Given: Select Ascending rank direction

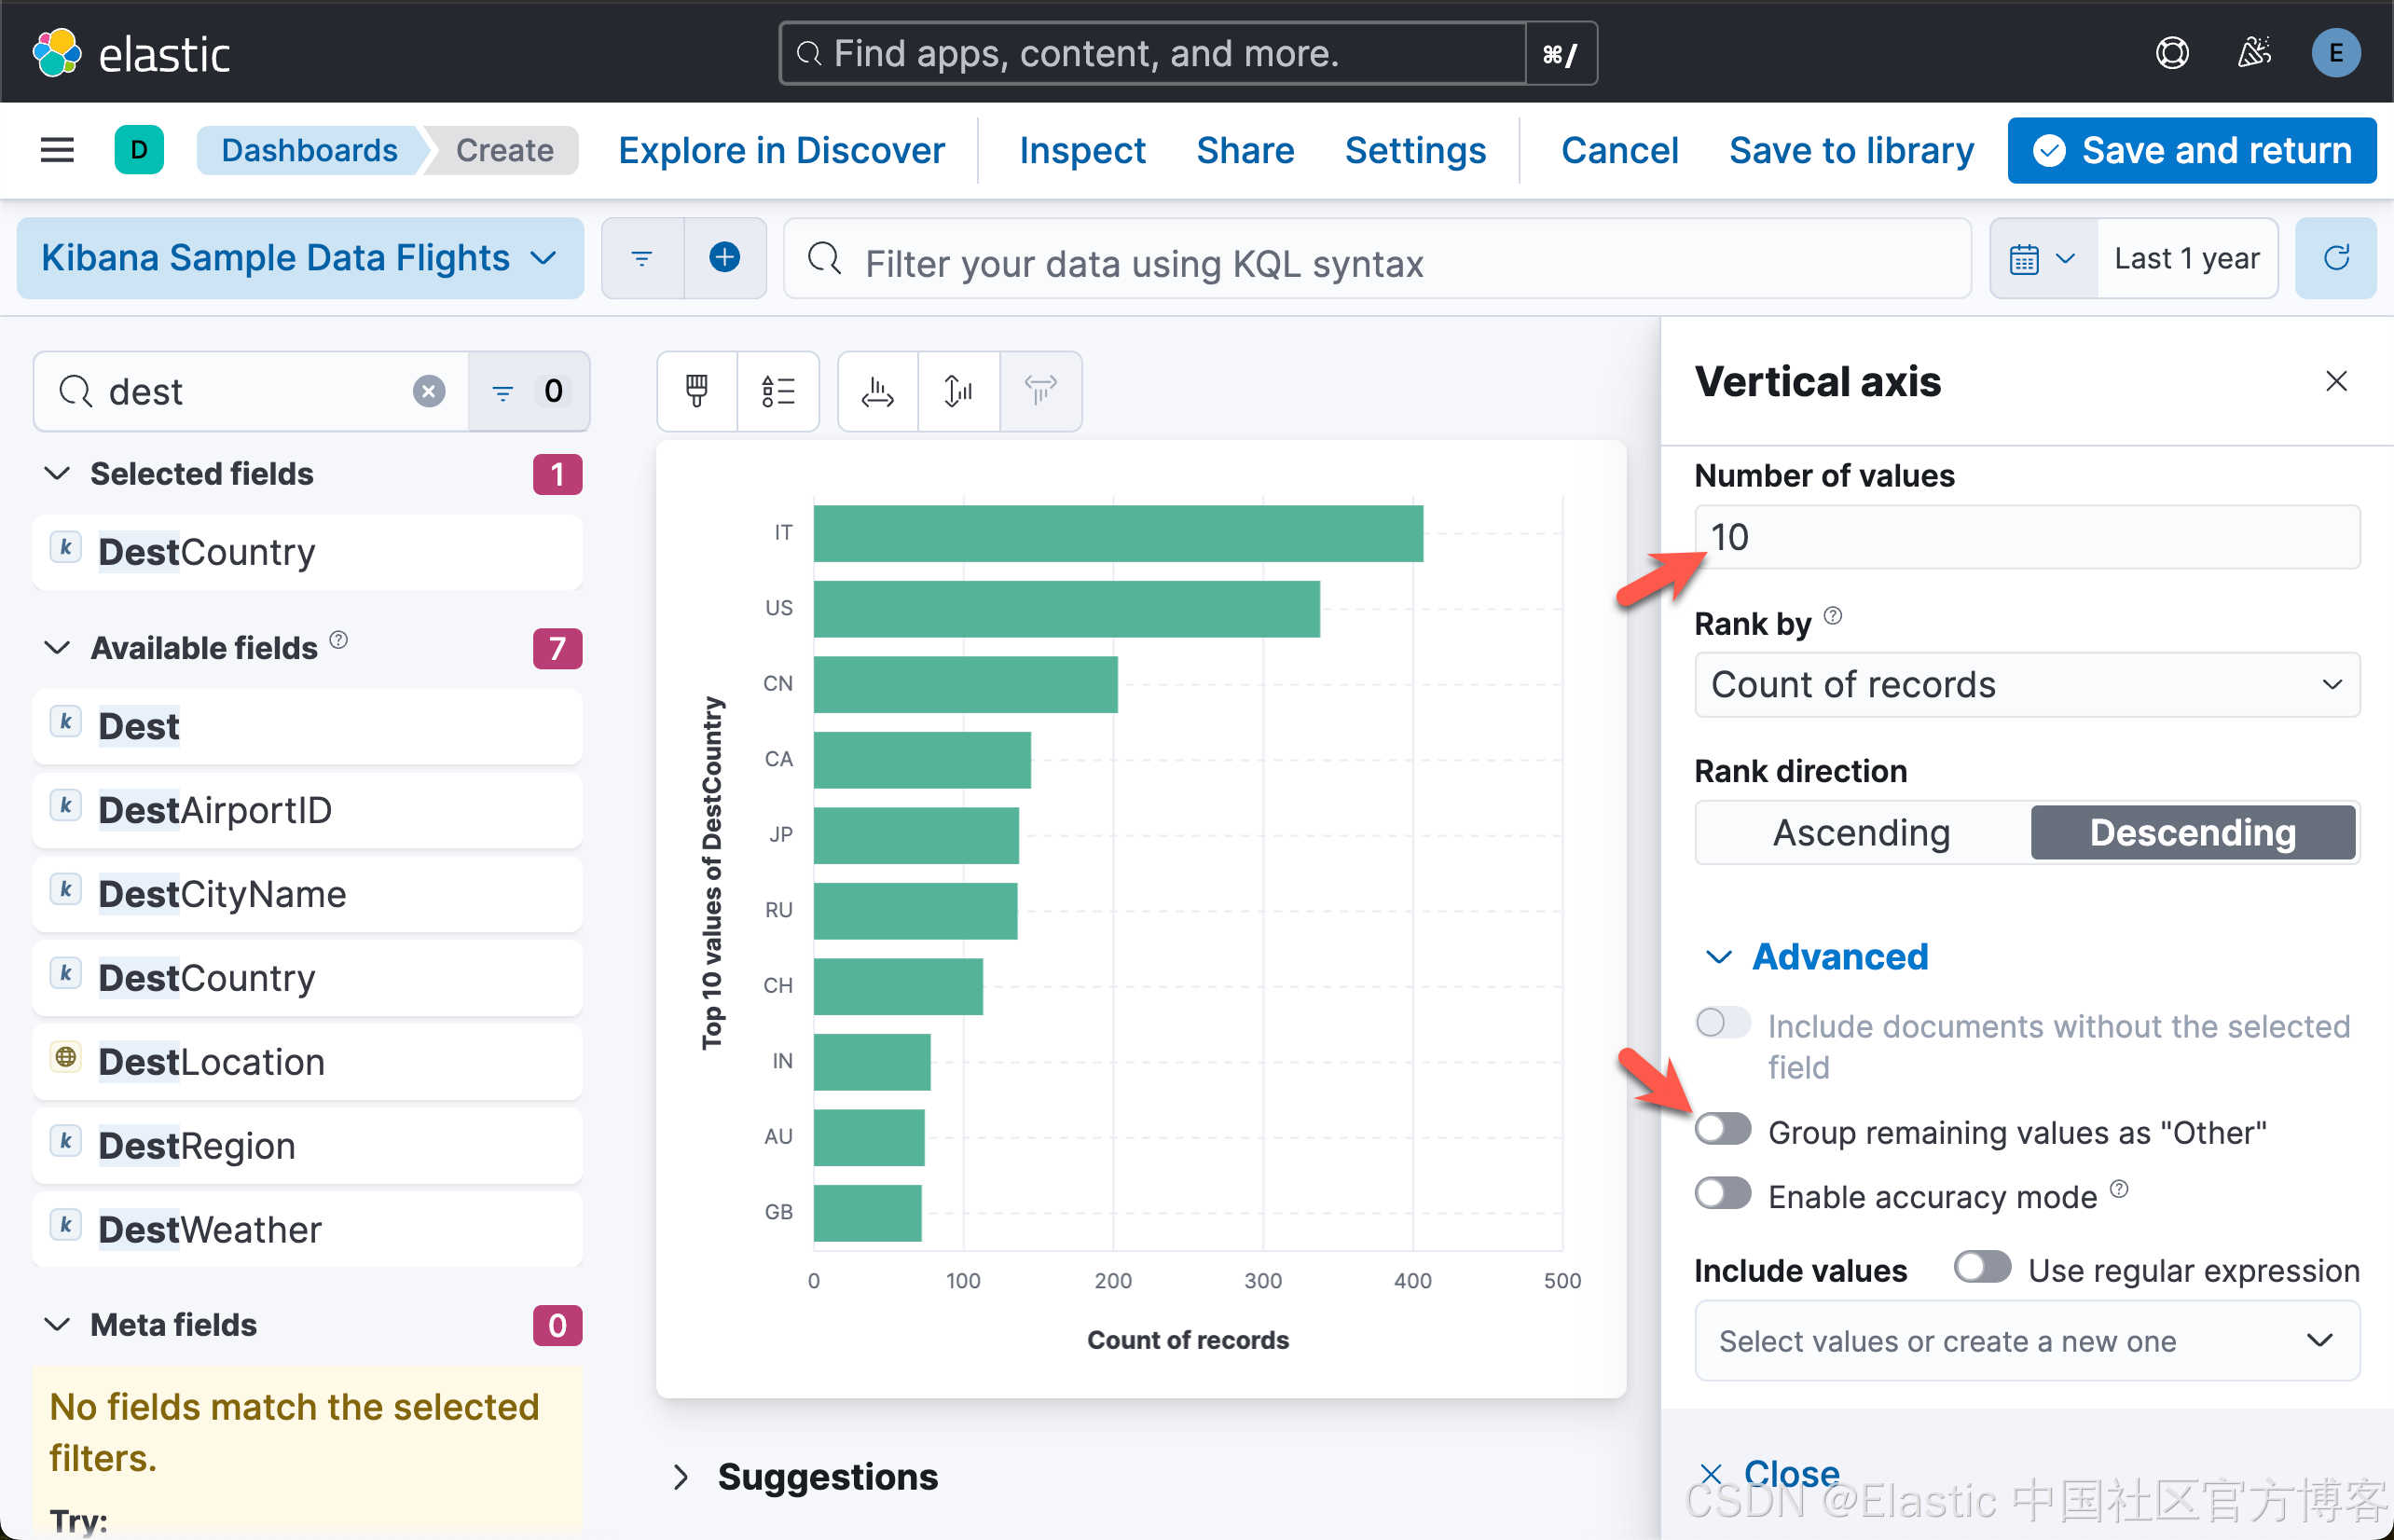Looking at the screenshot, I should (1862, 832).
